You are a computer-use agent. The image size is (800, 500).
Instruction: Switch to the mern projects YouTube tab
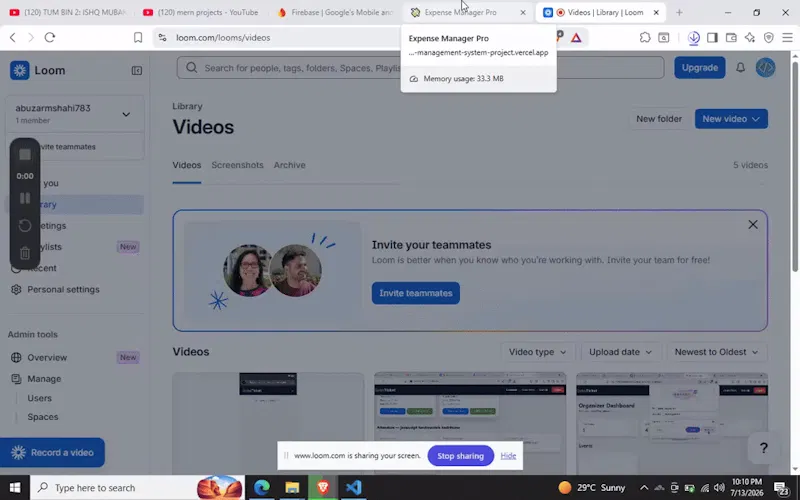(x=201, y=12)
